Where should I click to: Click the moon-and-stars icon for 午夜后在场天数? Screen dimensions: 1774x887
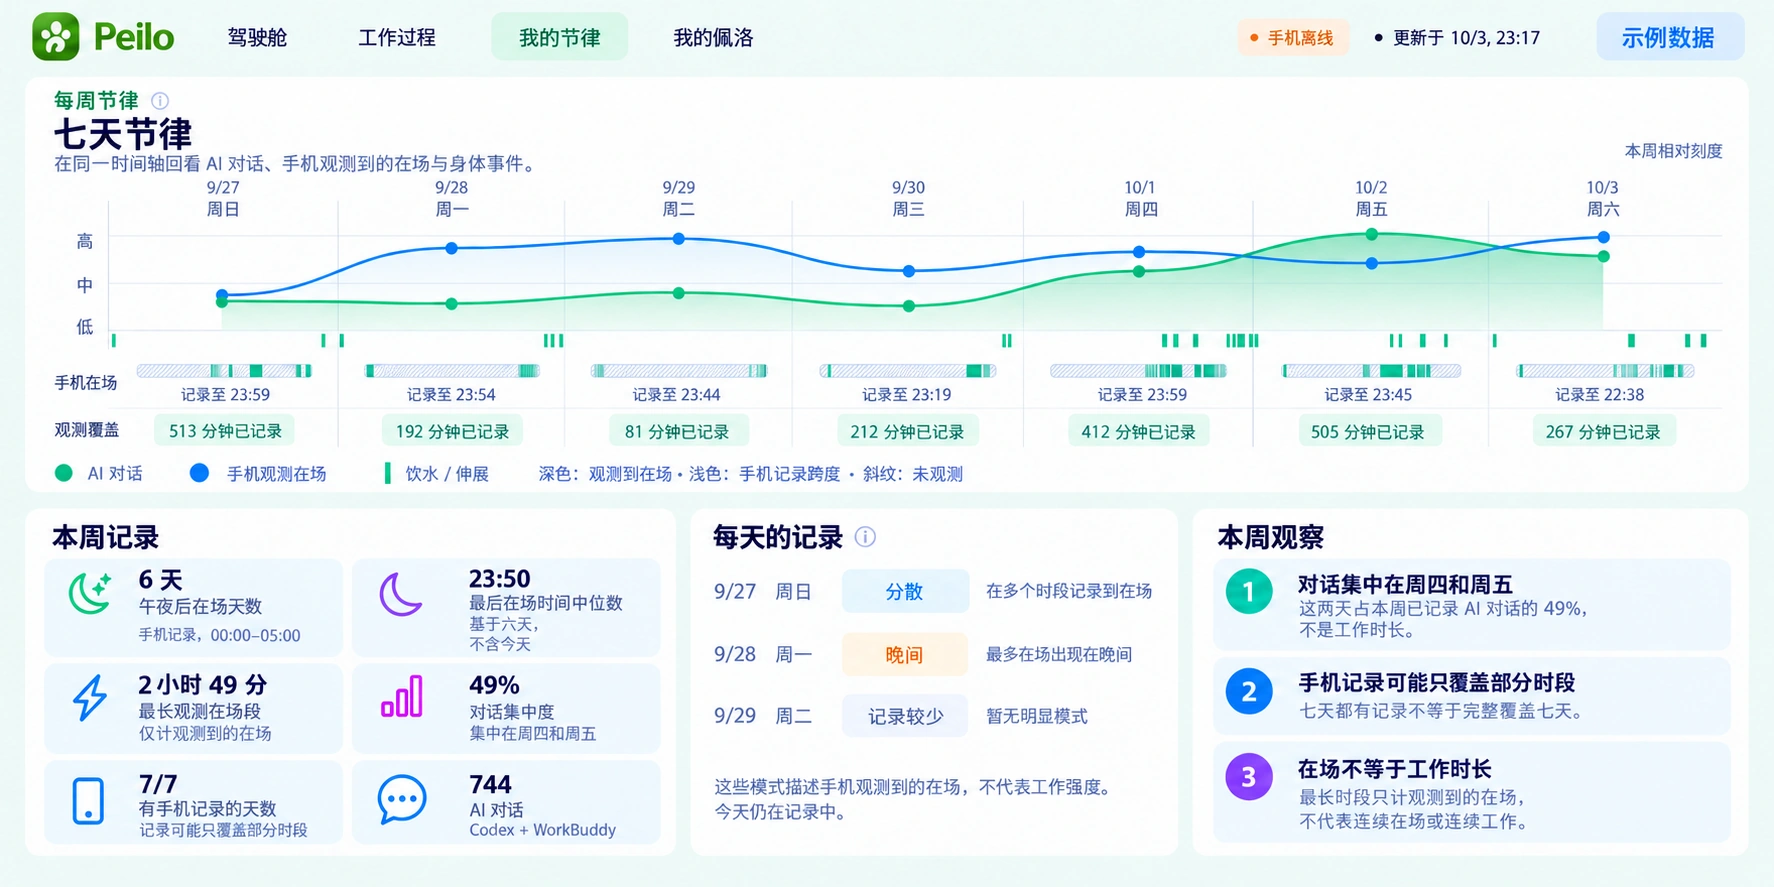coord(90,593)
